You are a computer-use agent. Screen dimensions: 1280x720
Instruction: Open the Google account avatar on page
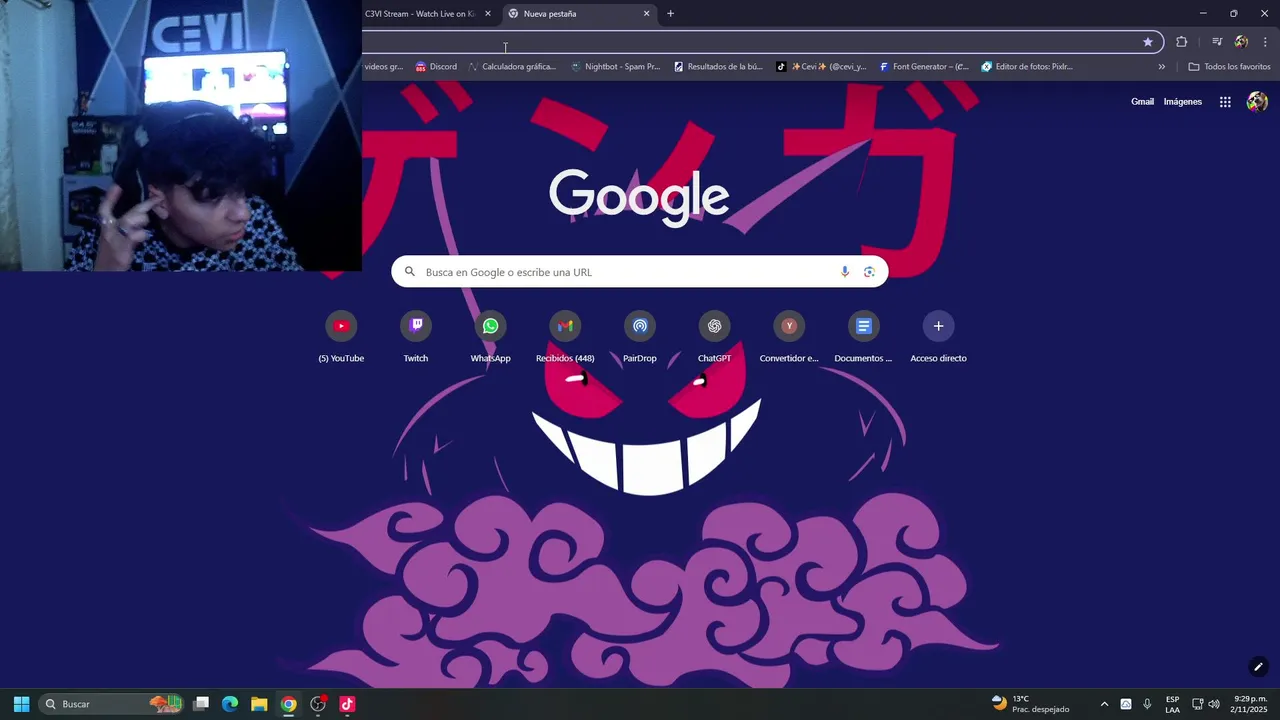pos(1257,102)
